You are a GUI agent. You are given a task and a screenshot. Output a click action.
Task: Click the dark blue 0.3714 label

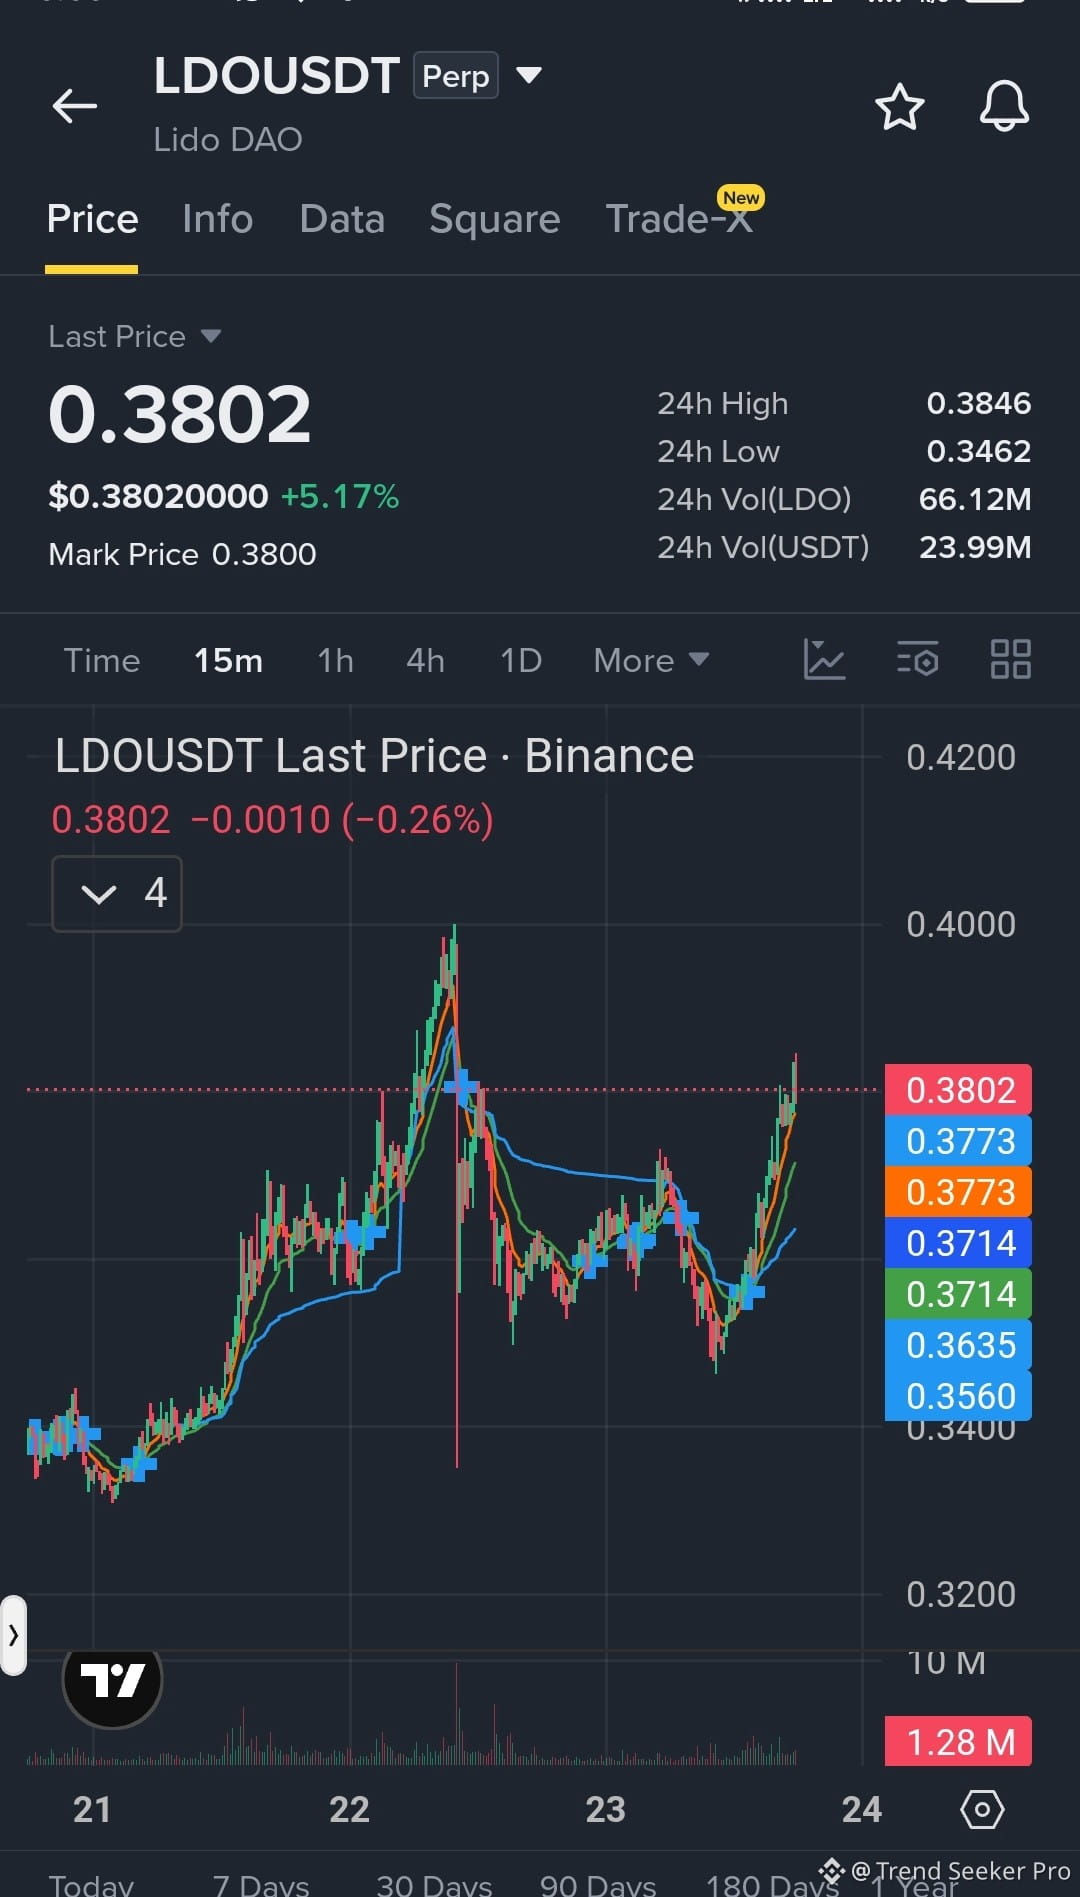click(x=958, y=1243)
